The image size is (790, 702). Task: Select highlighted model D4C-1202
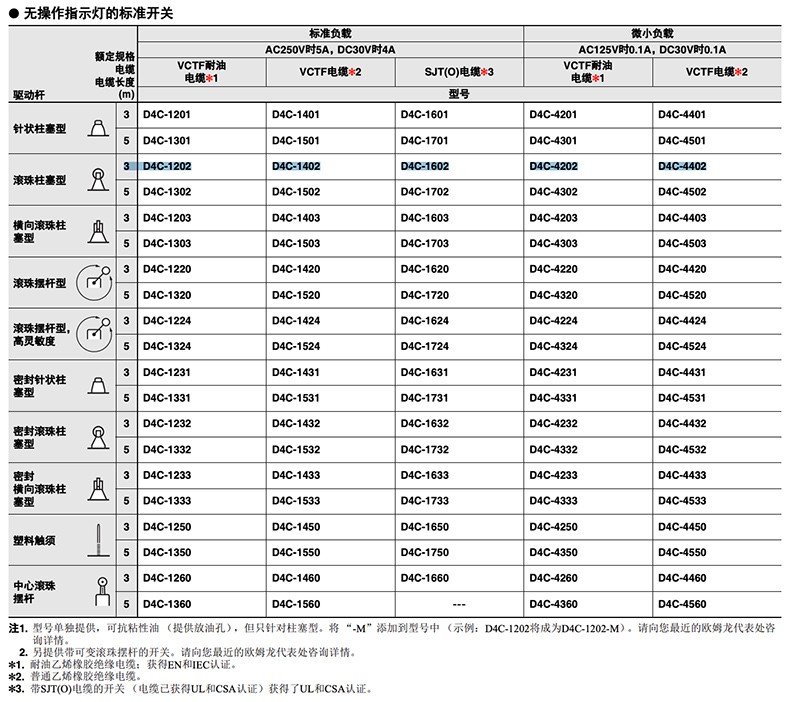click(167, 166)
